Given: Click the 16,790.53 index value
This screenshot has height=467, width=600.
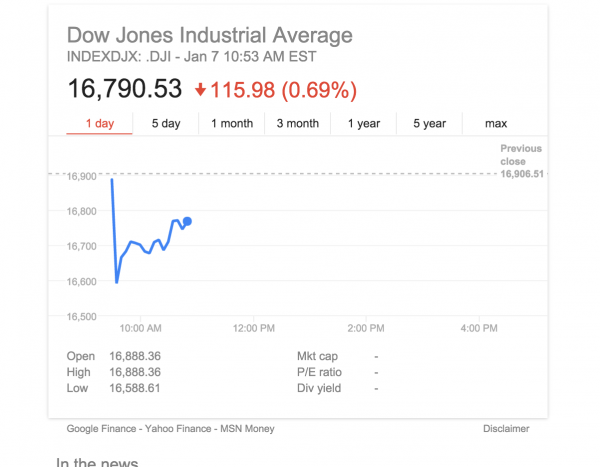Looking at the screenshot, I should [124, 89].
